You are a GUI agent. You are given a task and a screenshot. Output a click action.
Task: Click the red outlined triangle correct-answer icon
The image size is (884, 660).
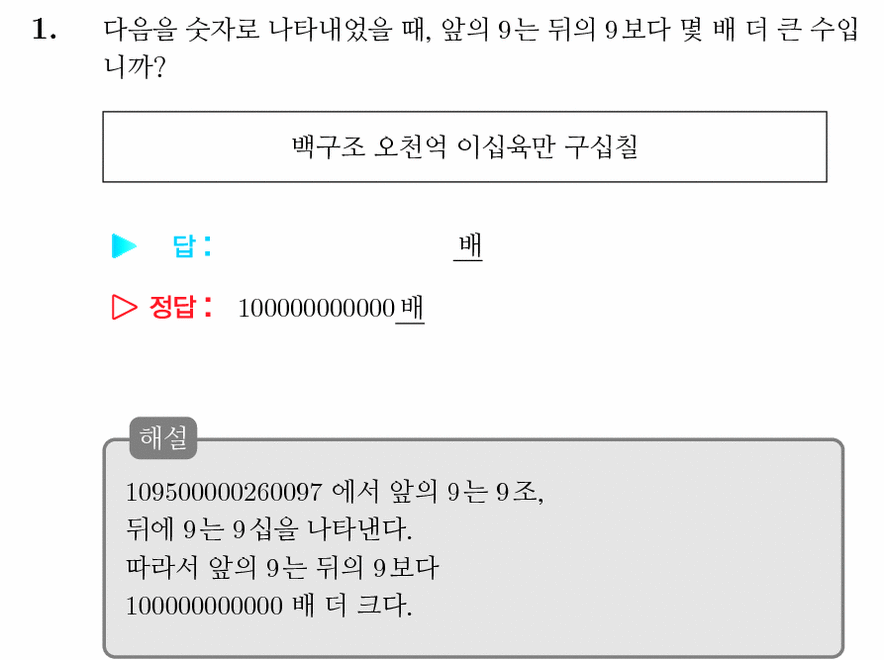click(x=124, y=307)
